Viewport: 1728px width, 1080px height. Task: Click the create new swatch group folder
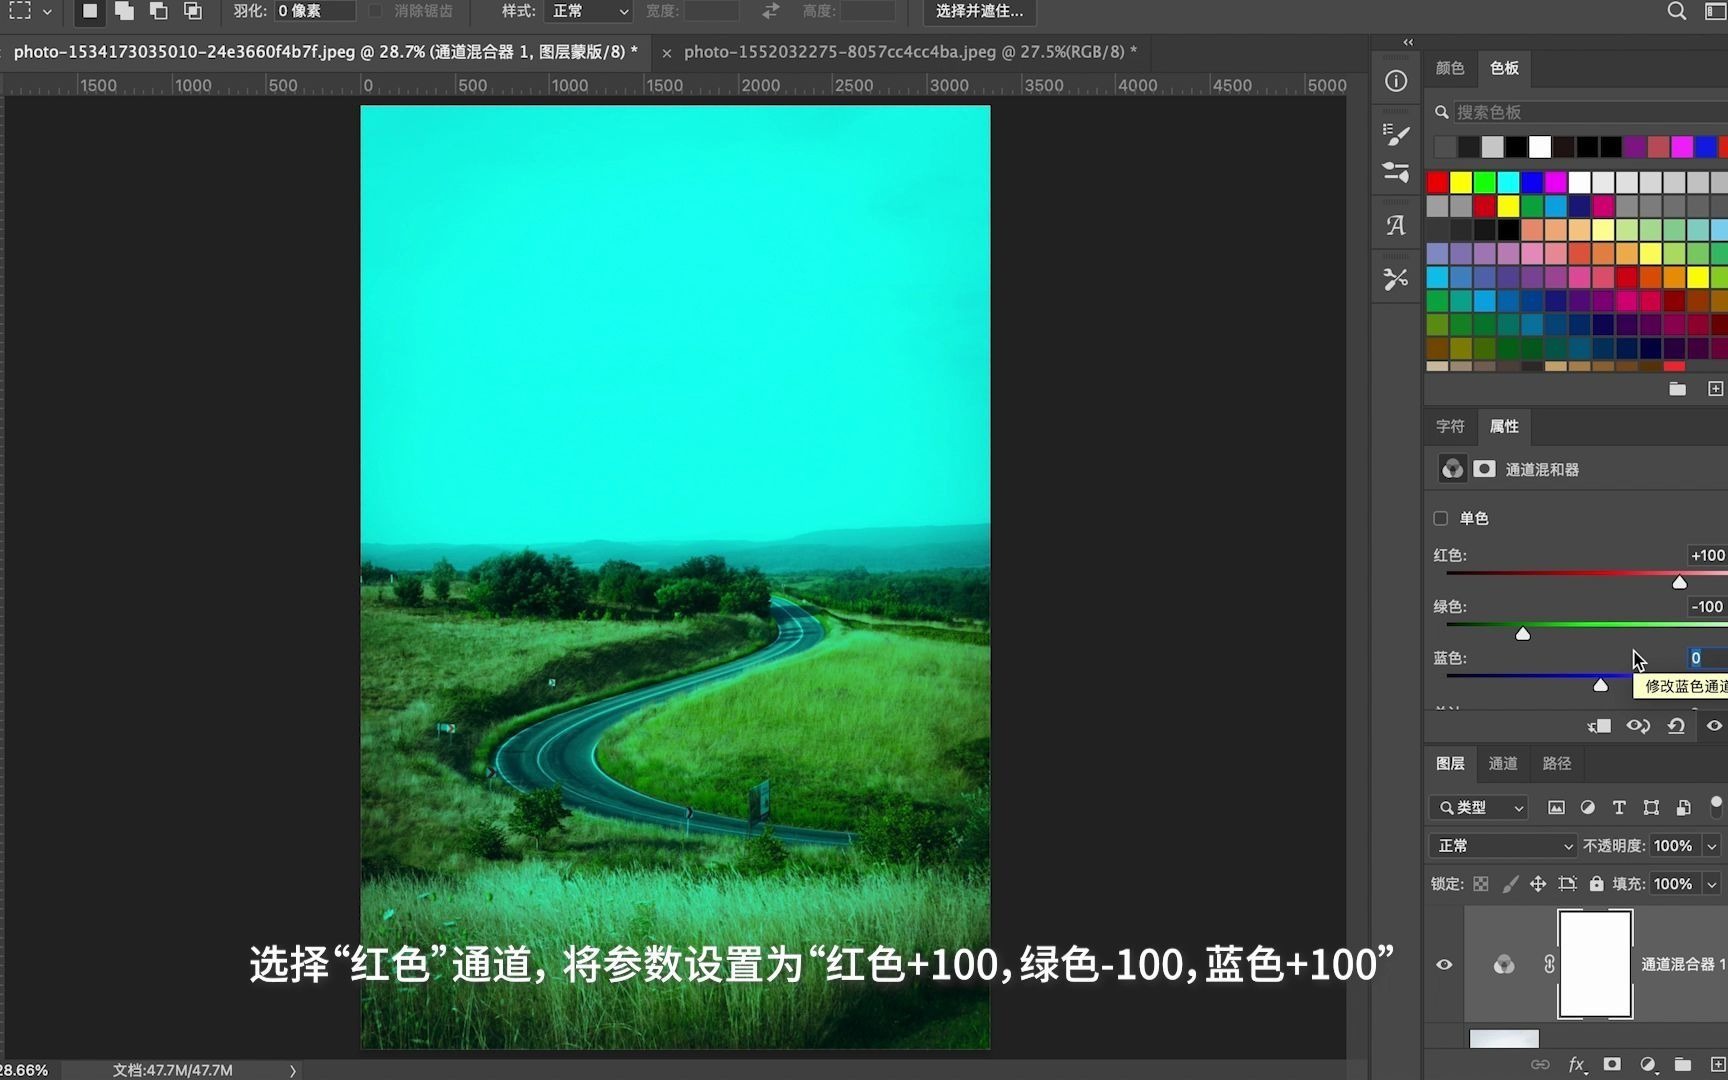pos(1678,388)
